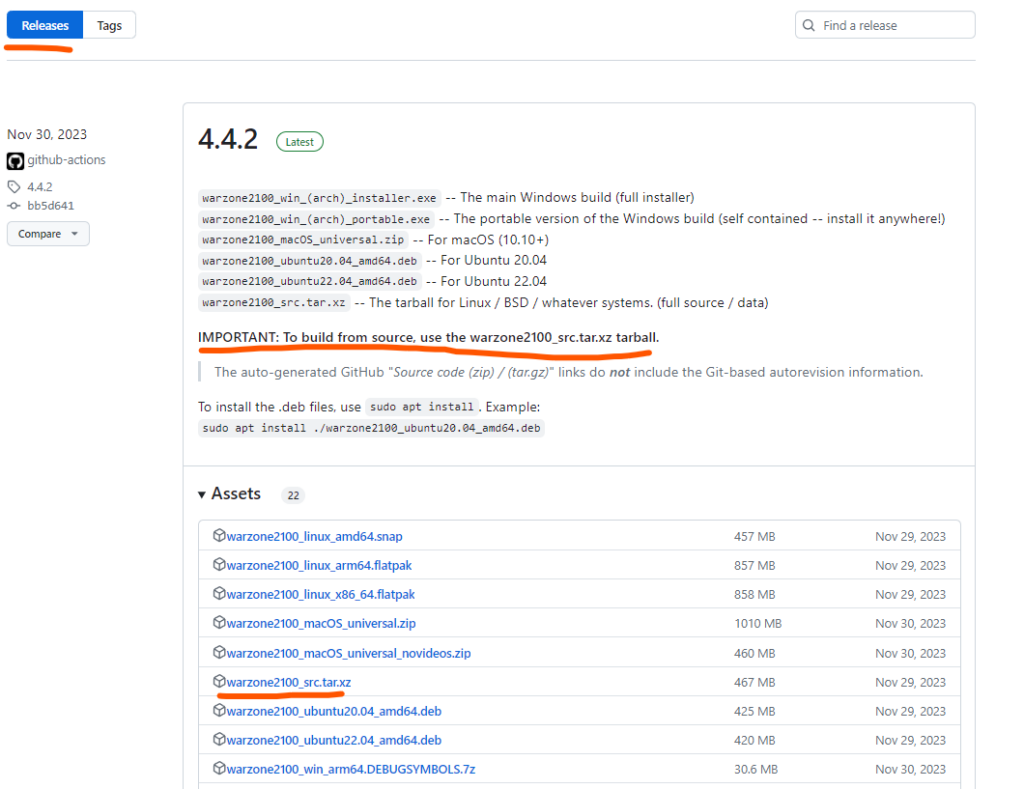Click package icon for win_arm64.DEBUGSYMBOLS.7z

click(219, 768)
